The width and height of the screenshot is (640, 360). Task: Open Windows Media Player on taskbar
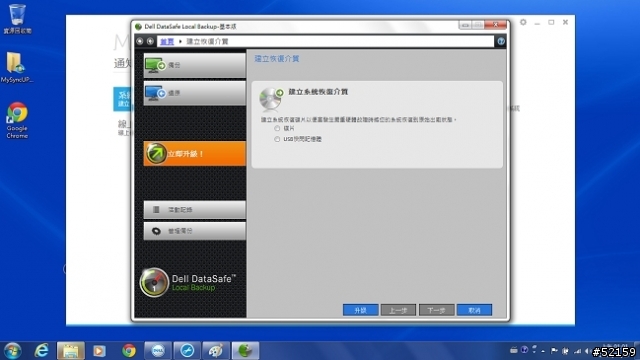(99, 351)
